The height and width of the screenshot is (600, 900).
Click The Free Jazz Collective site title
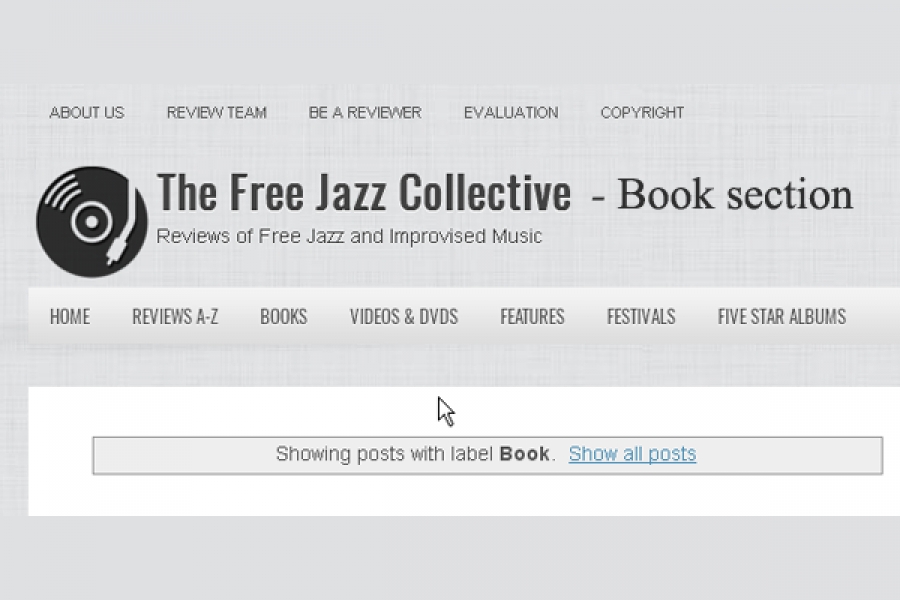(x=364, y=192)
